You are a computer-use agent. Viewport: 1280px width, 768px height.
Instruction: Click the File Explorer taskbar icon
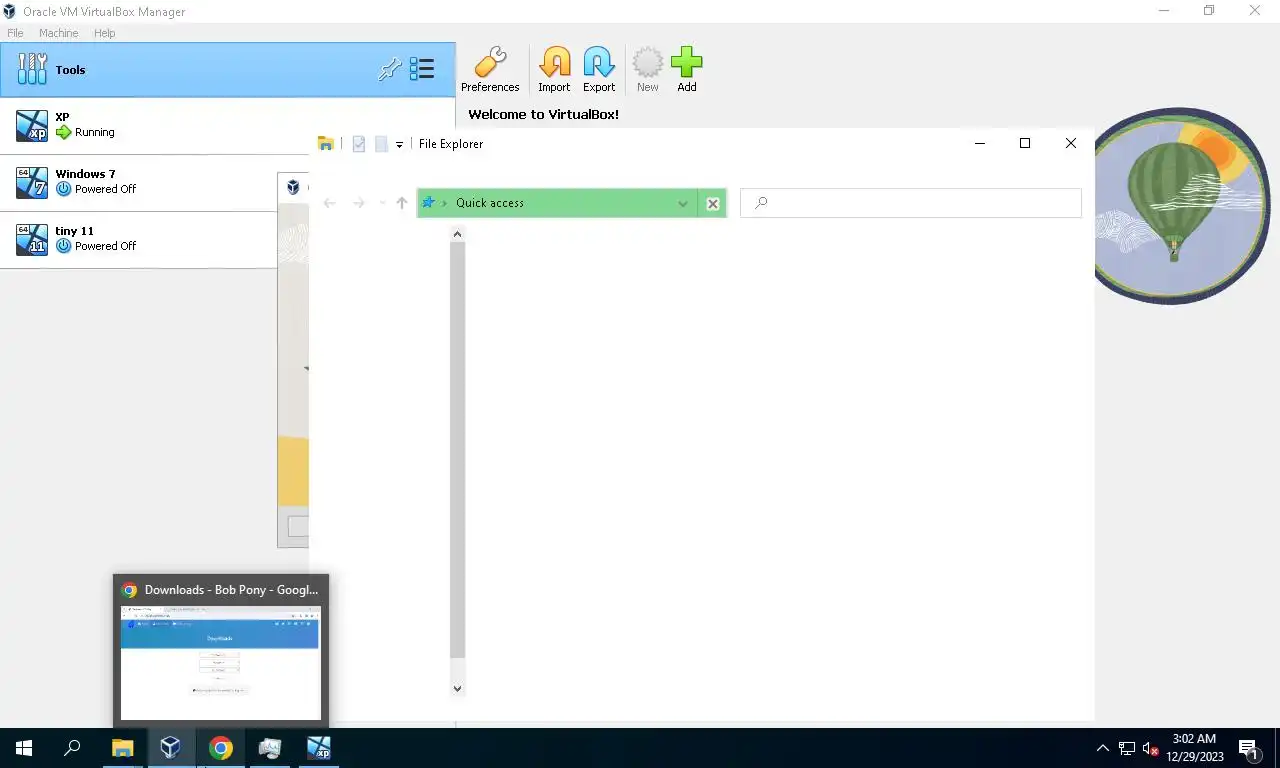pos(122,748)
